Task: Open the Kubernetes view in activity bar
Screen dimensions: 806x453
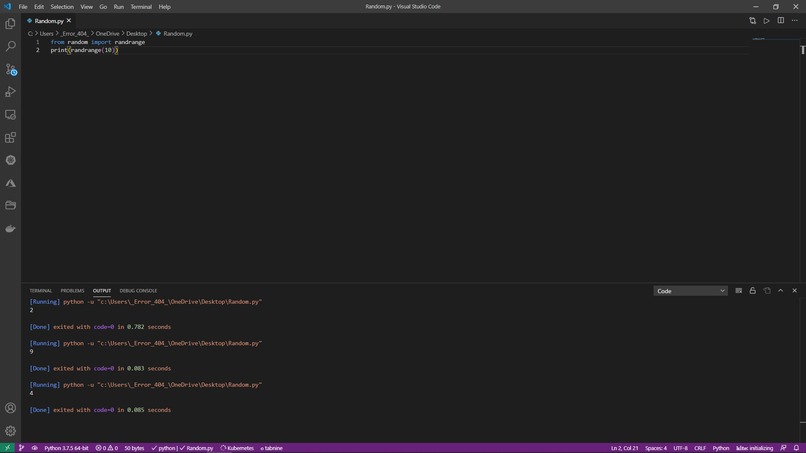Action: pos(10,160)
